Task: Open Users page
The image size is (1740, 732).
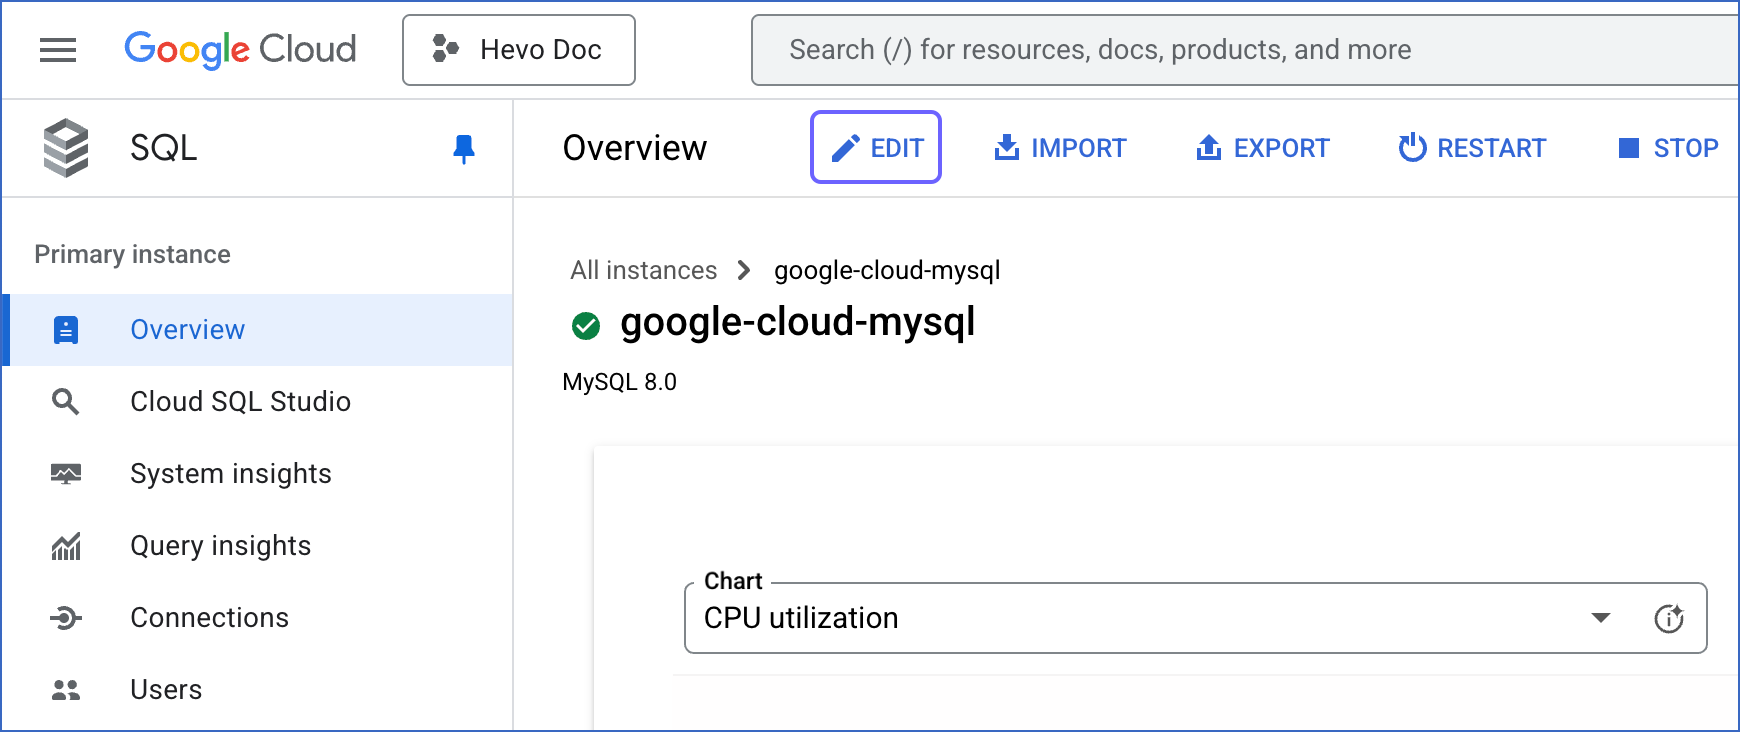Action: pyautogui.click(x=258, y=690)
